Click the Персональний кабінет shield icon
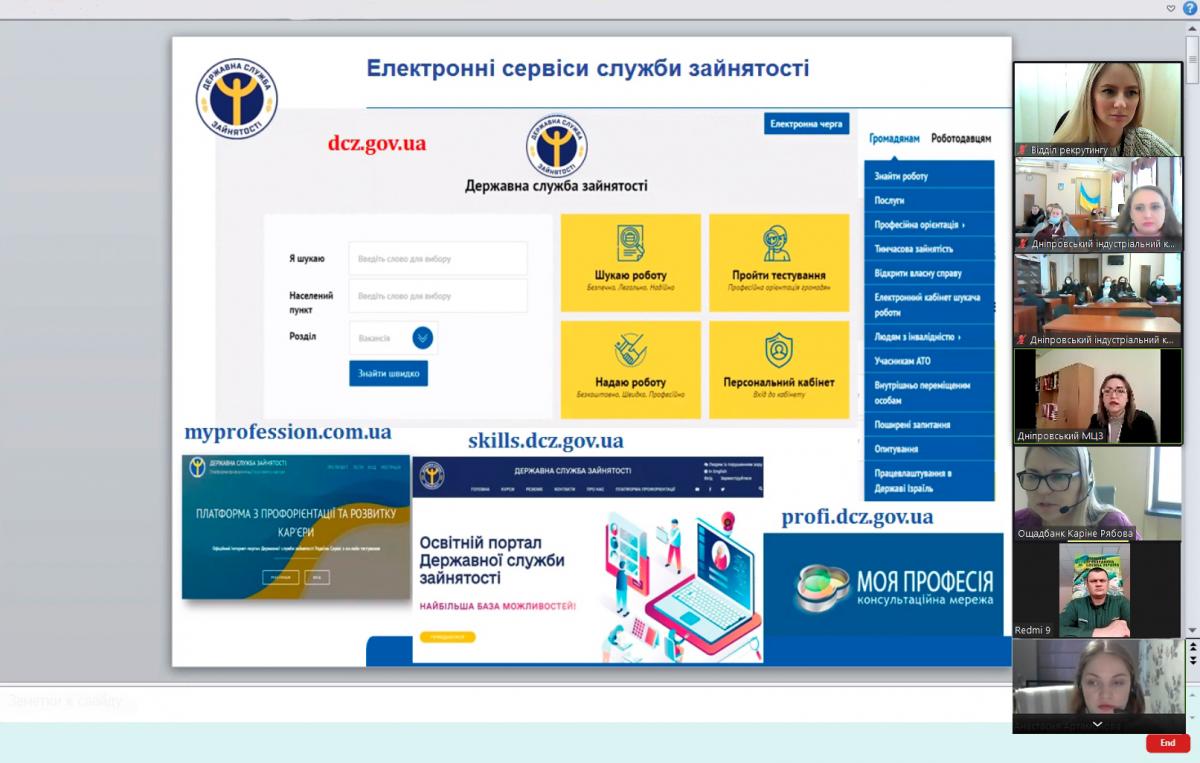Screen dimensions: 1200x763 (779, 350)
